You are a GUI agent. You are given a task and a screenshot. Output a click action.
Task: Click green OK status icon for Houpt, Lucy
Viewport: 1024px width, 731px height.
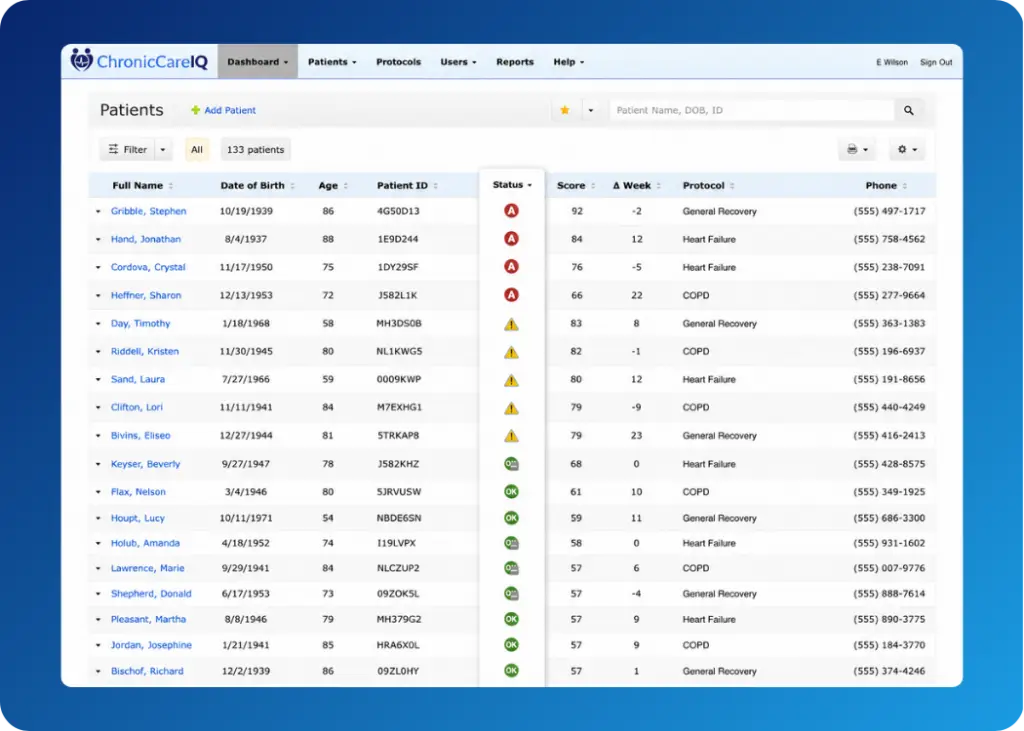click(511, 518)
